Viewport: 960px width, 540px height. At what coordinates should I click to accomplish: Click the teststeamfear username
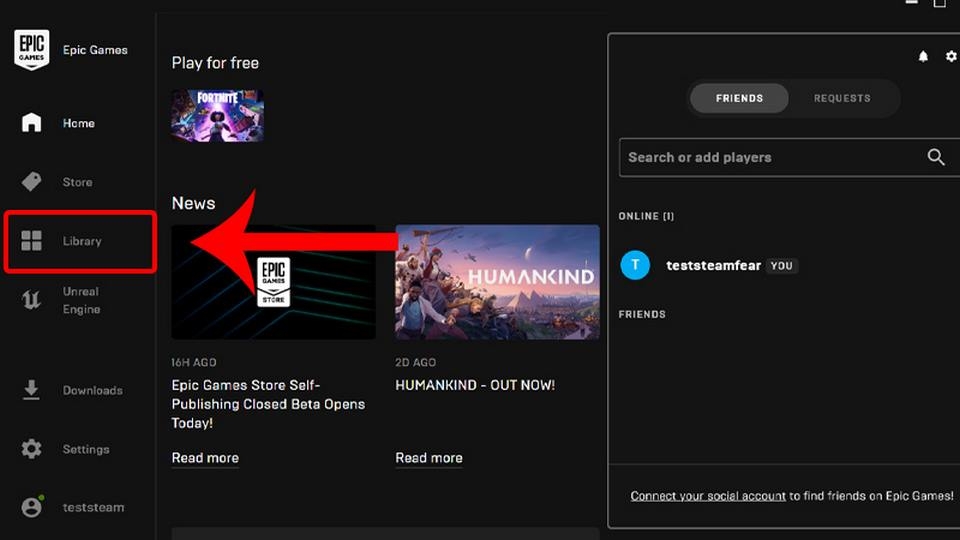(x=713, y=265)
